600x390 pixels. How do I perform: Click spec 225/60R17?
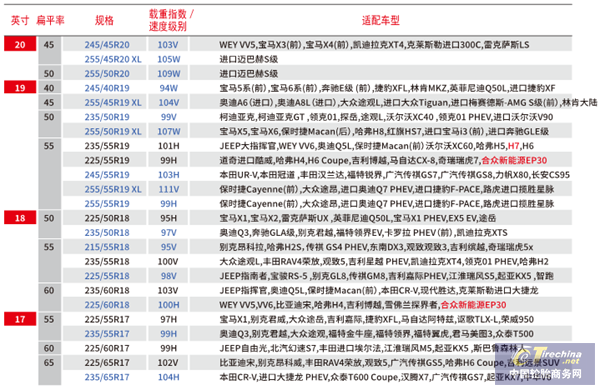[x=107, y=348]
